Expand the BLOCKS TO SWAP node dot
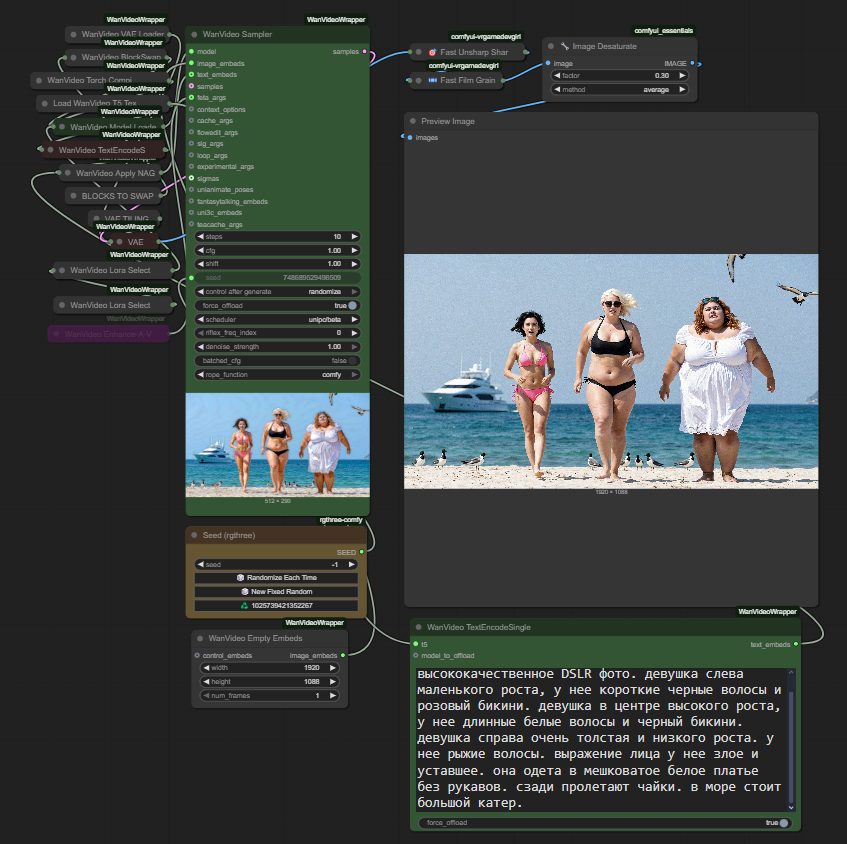The image size is (847, 844). (x=73, y=196)
